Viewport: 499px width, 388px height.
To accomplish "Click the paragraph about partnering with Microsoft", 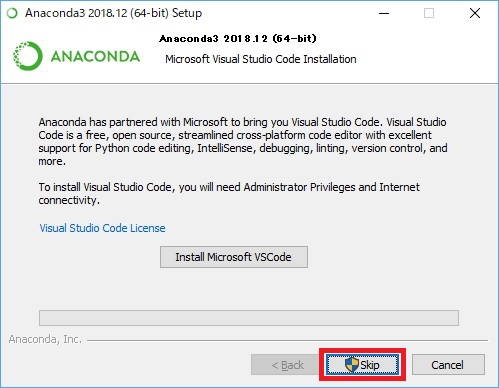I will coord(243,142).
